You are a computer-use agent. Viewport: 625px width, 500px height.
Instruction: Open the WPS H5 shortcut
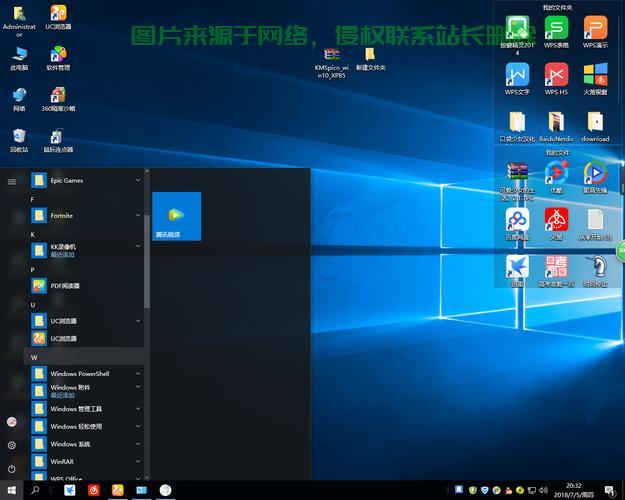[556, 79]
